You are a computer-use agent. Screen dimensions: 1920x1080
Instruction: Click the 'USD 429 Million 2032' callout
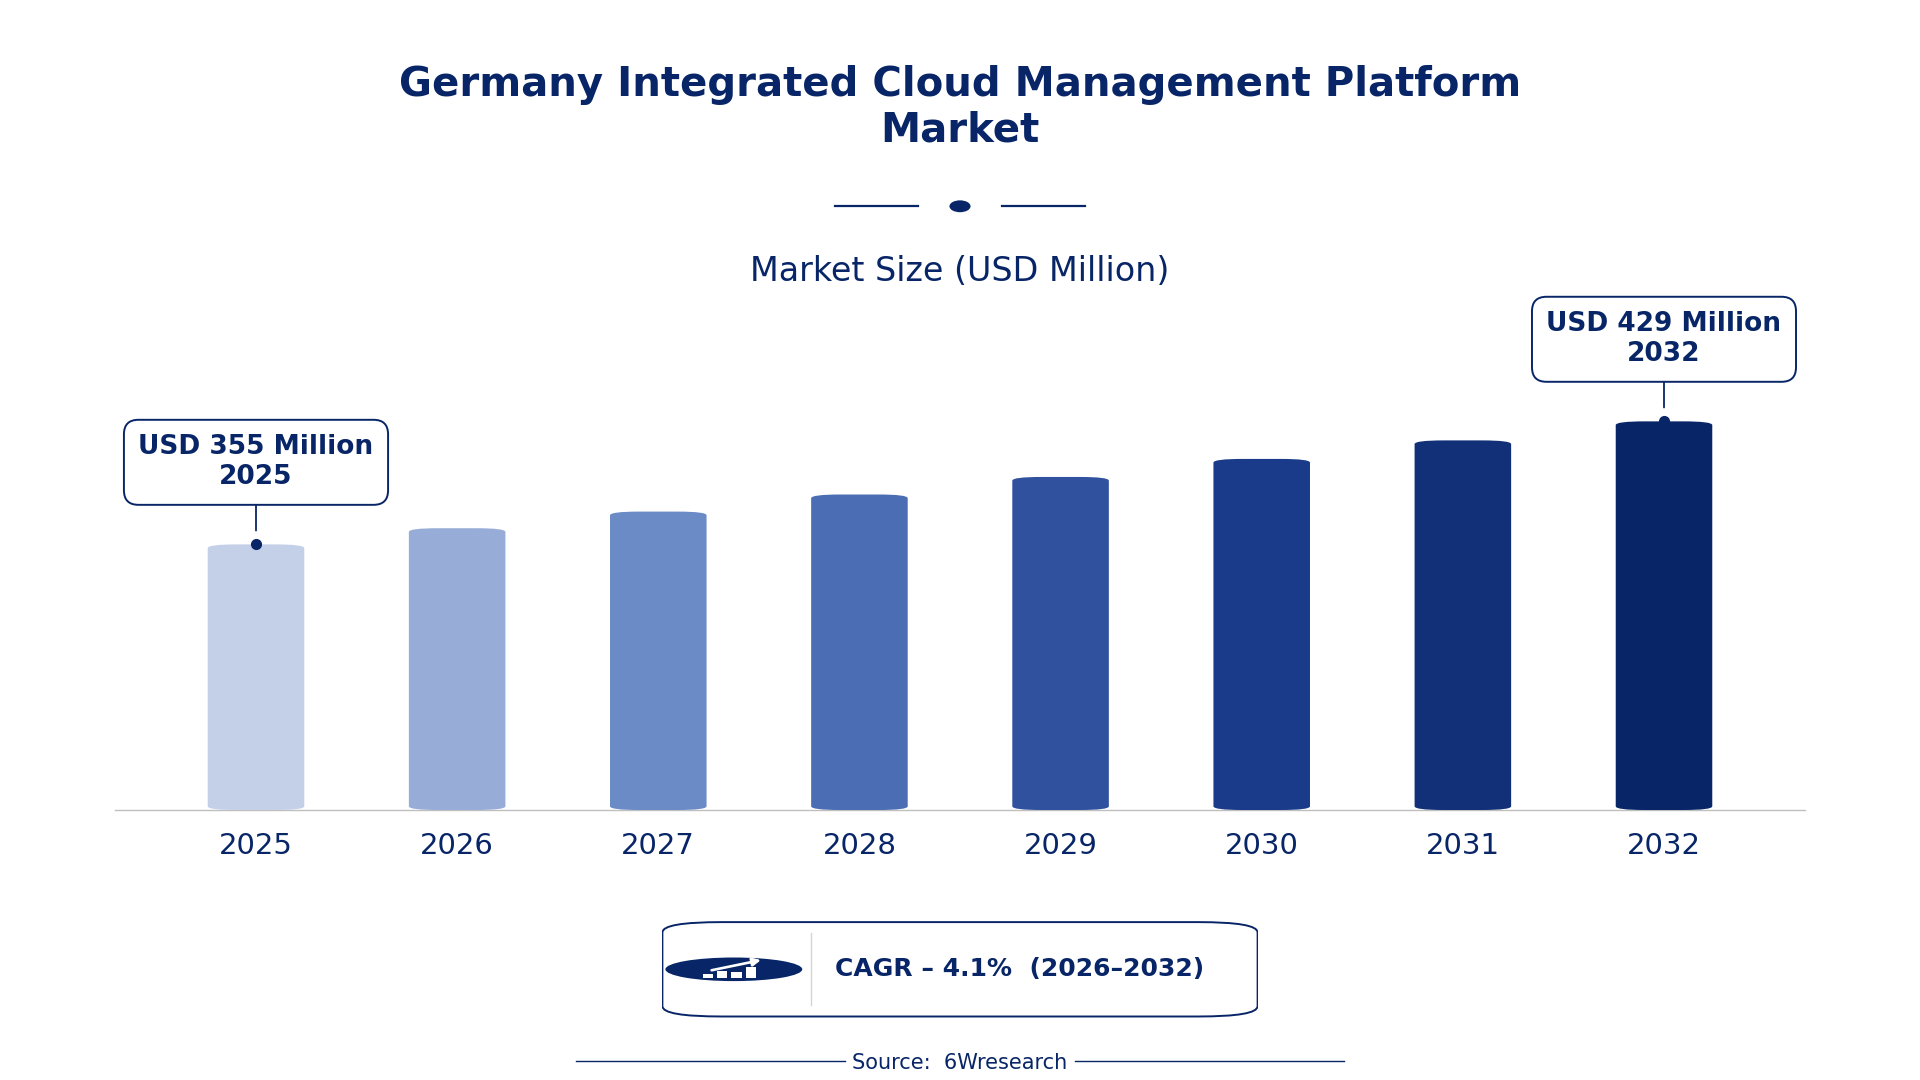tap(1663, 339)
